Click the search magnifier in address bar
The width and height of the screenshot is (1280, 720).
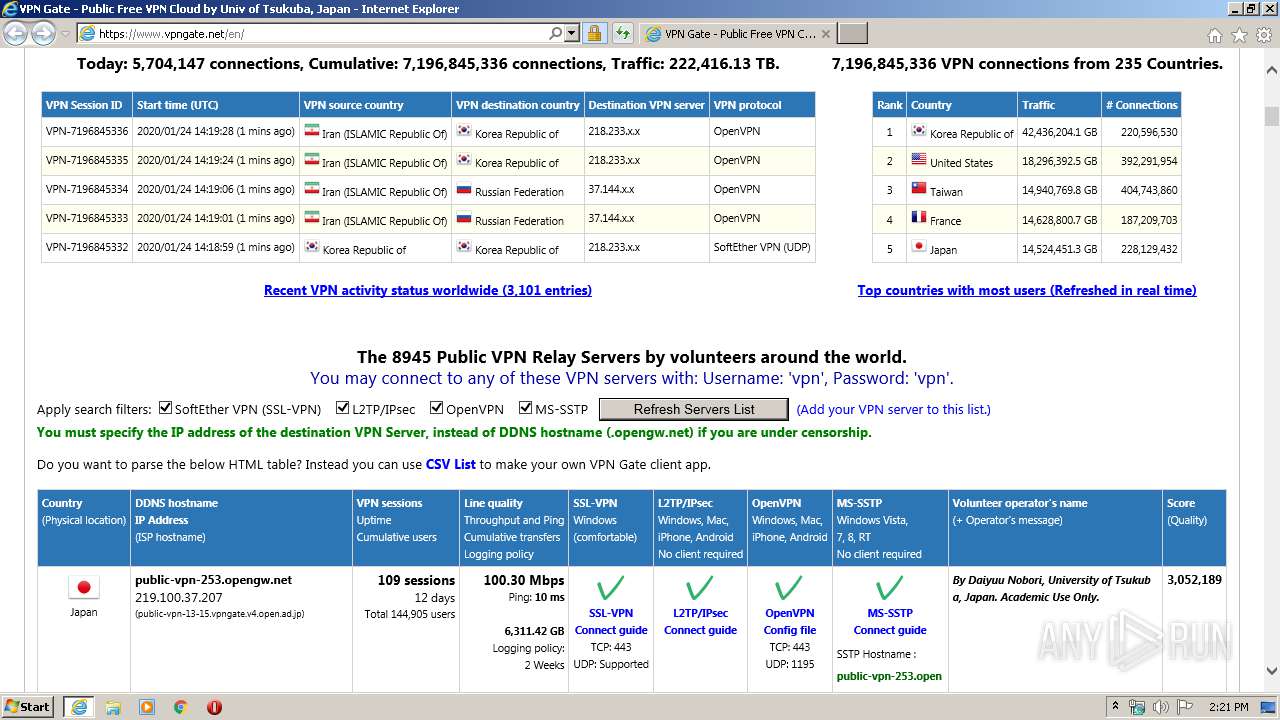pyautogui.click(x=556, y=33)
